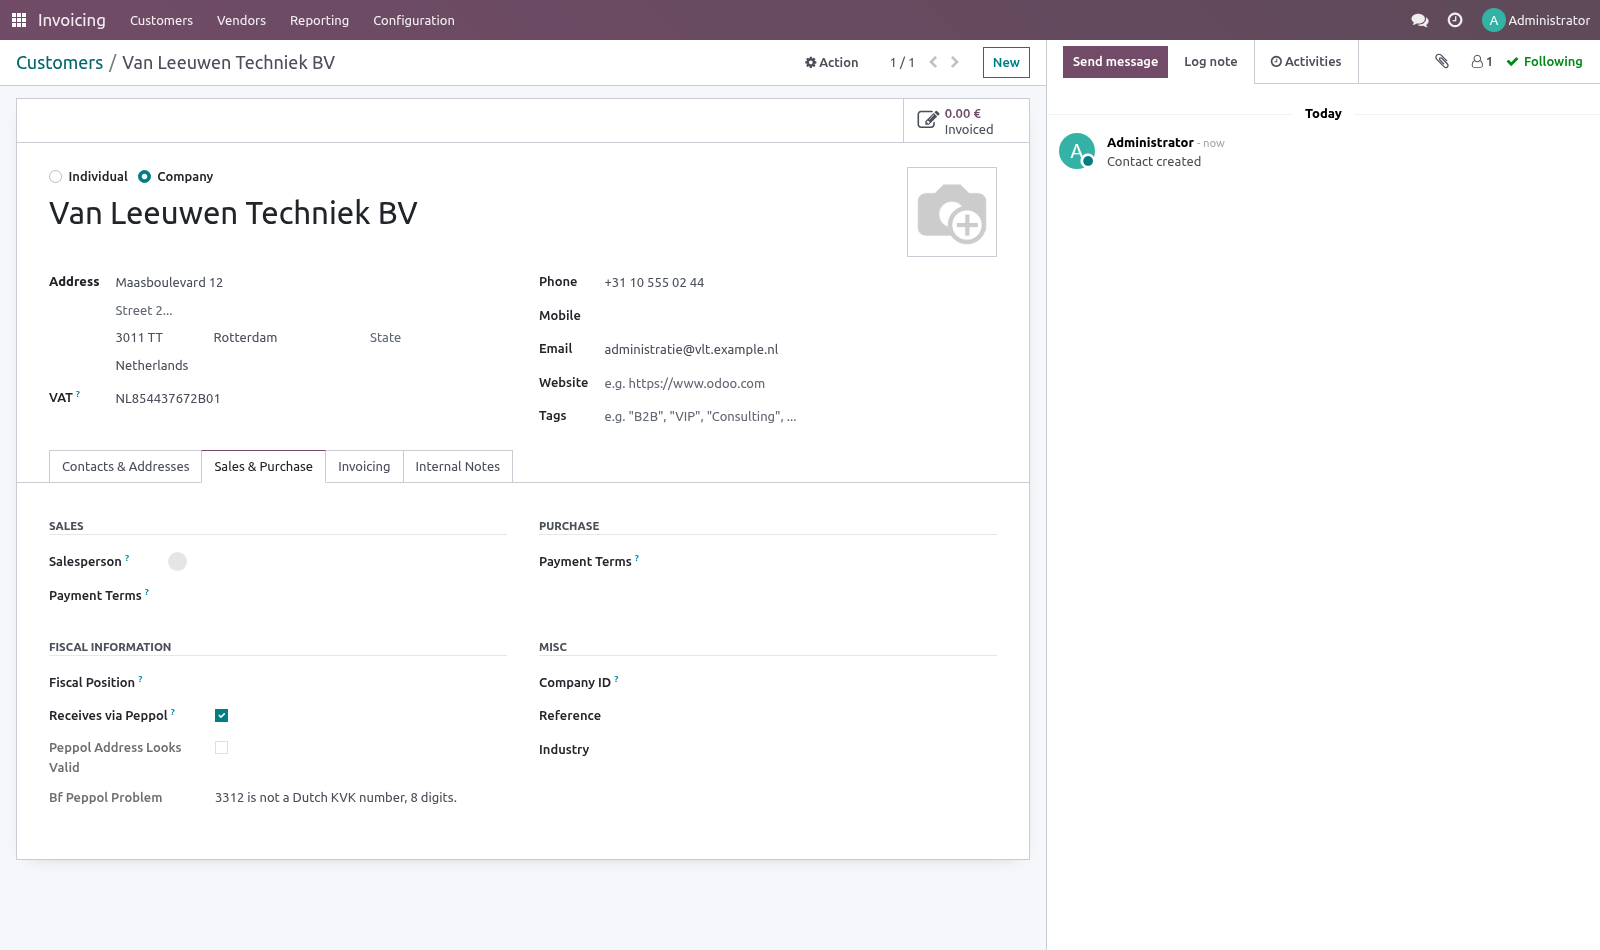Image resolution: width=1600 pixels, height=950 pixels.
Task: Click Send message button
Action: pyautogui.click(x=1115, y=61)
